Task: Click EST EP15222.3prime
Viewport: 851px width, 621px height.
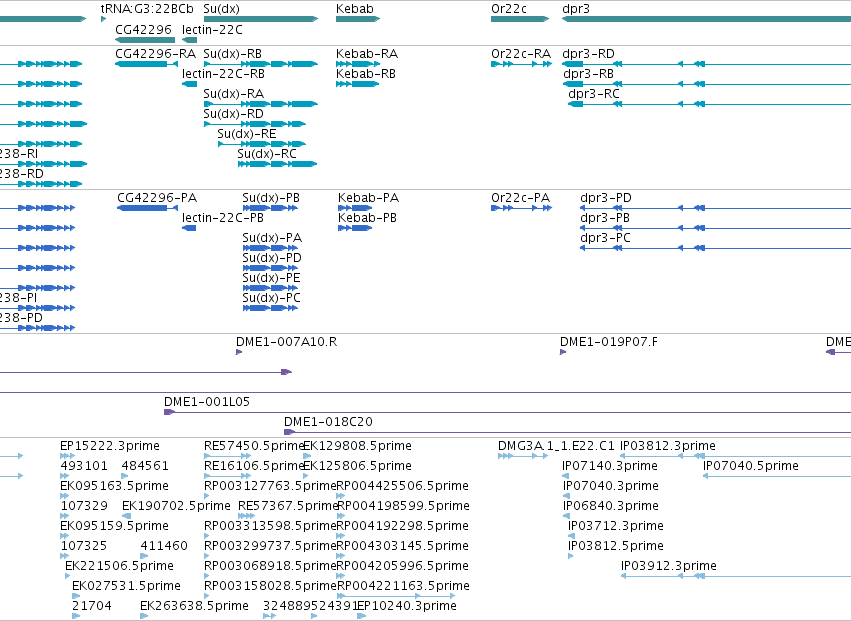Action: click(x=110, y=446)
